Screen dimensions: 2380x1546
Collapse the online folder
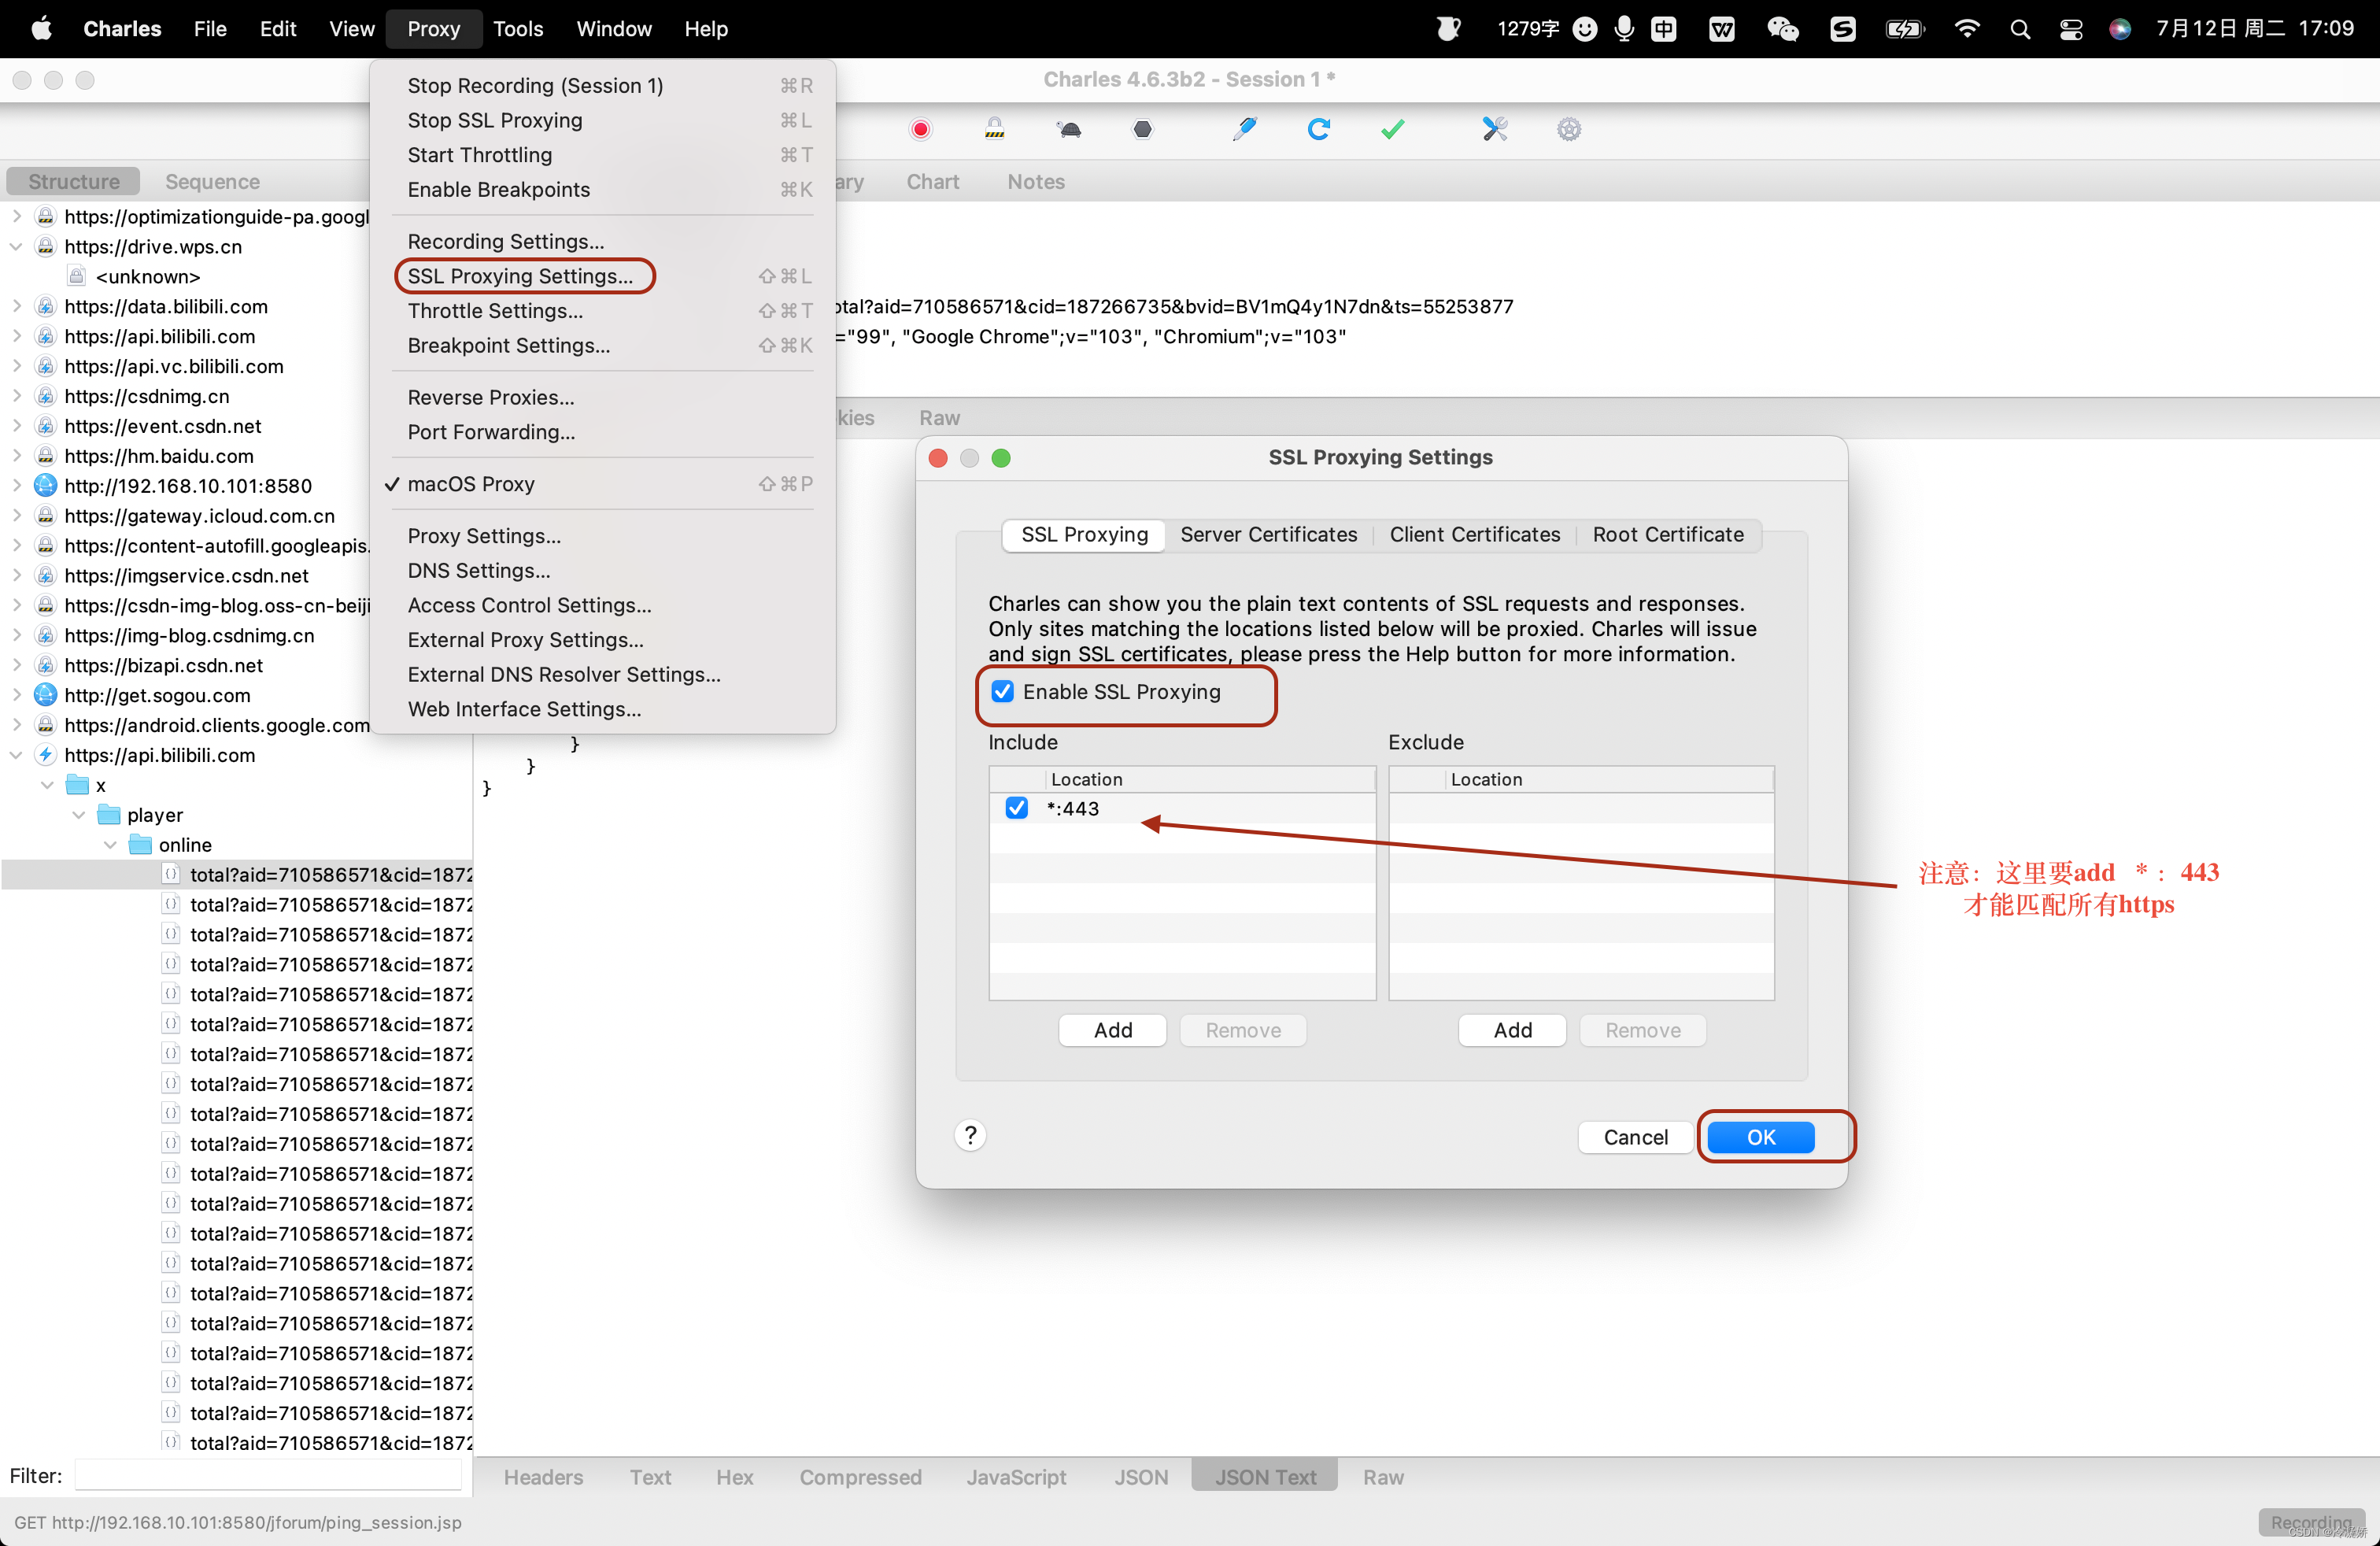click(x=111, y=845)
